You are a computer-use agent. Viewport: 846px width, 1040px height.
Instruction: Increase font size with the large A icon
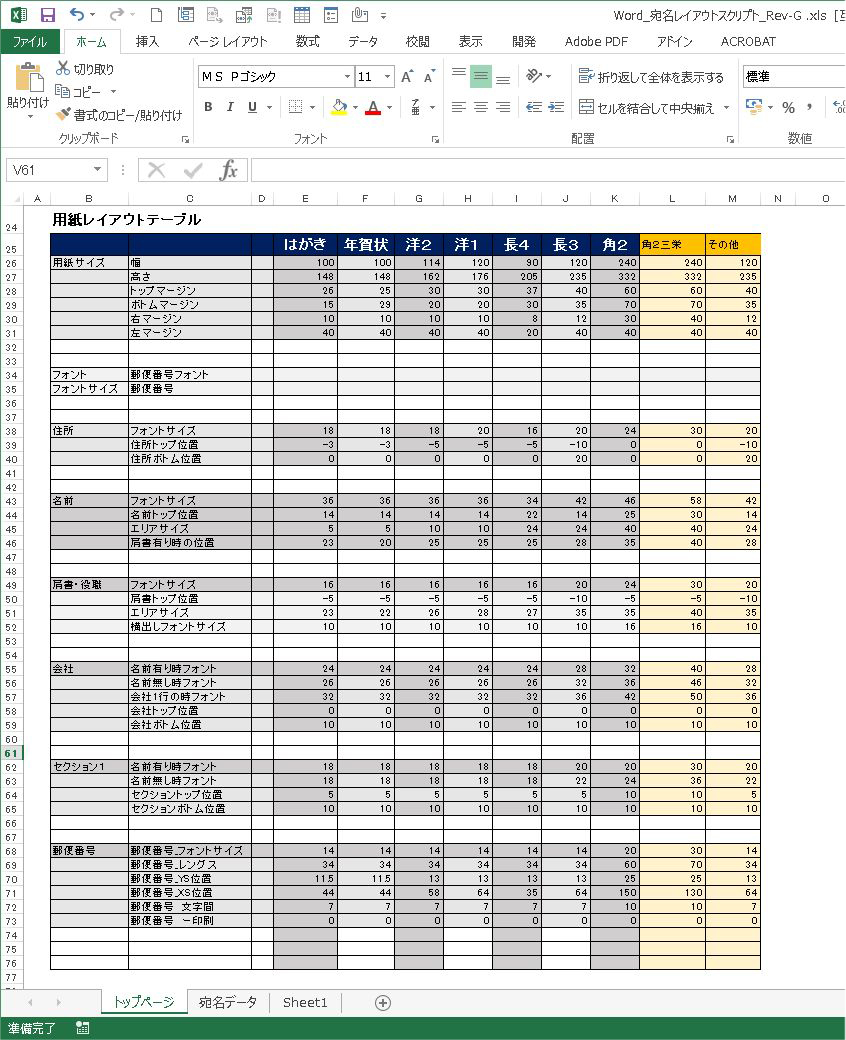(407, 77)
